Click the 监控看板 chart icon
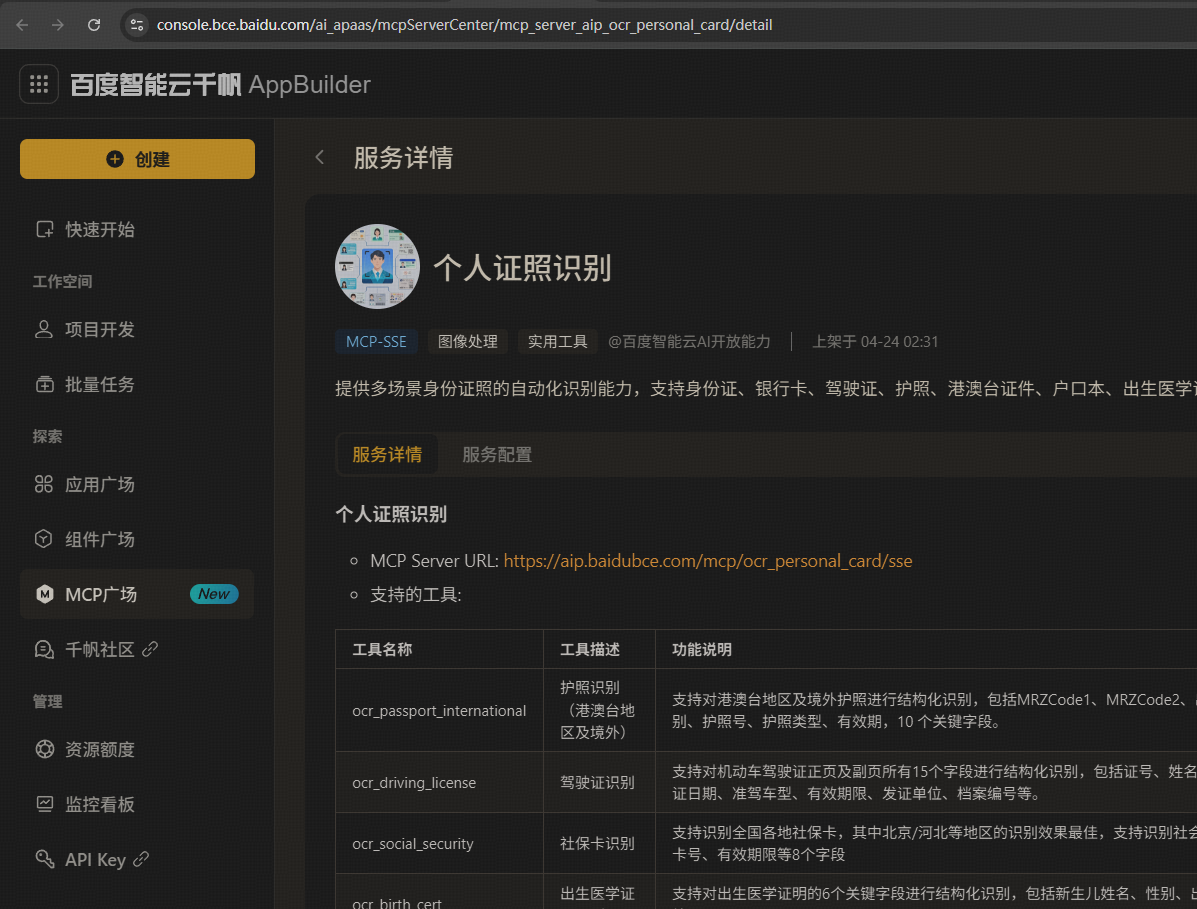This screenshot has height=909, width=1197. [44, 804]
